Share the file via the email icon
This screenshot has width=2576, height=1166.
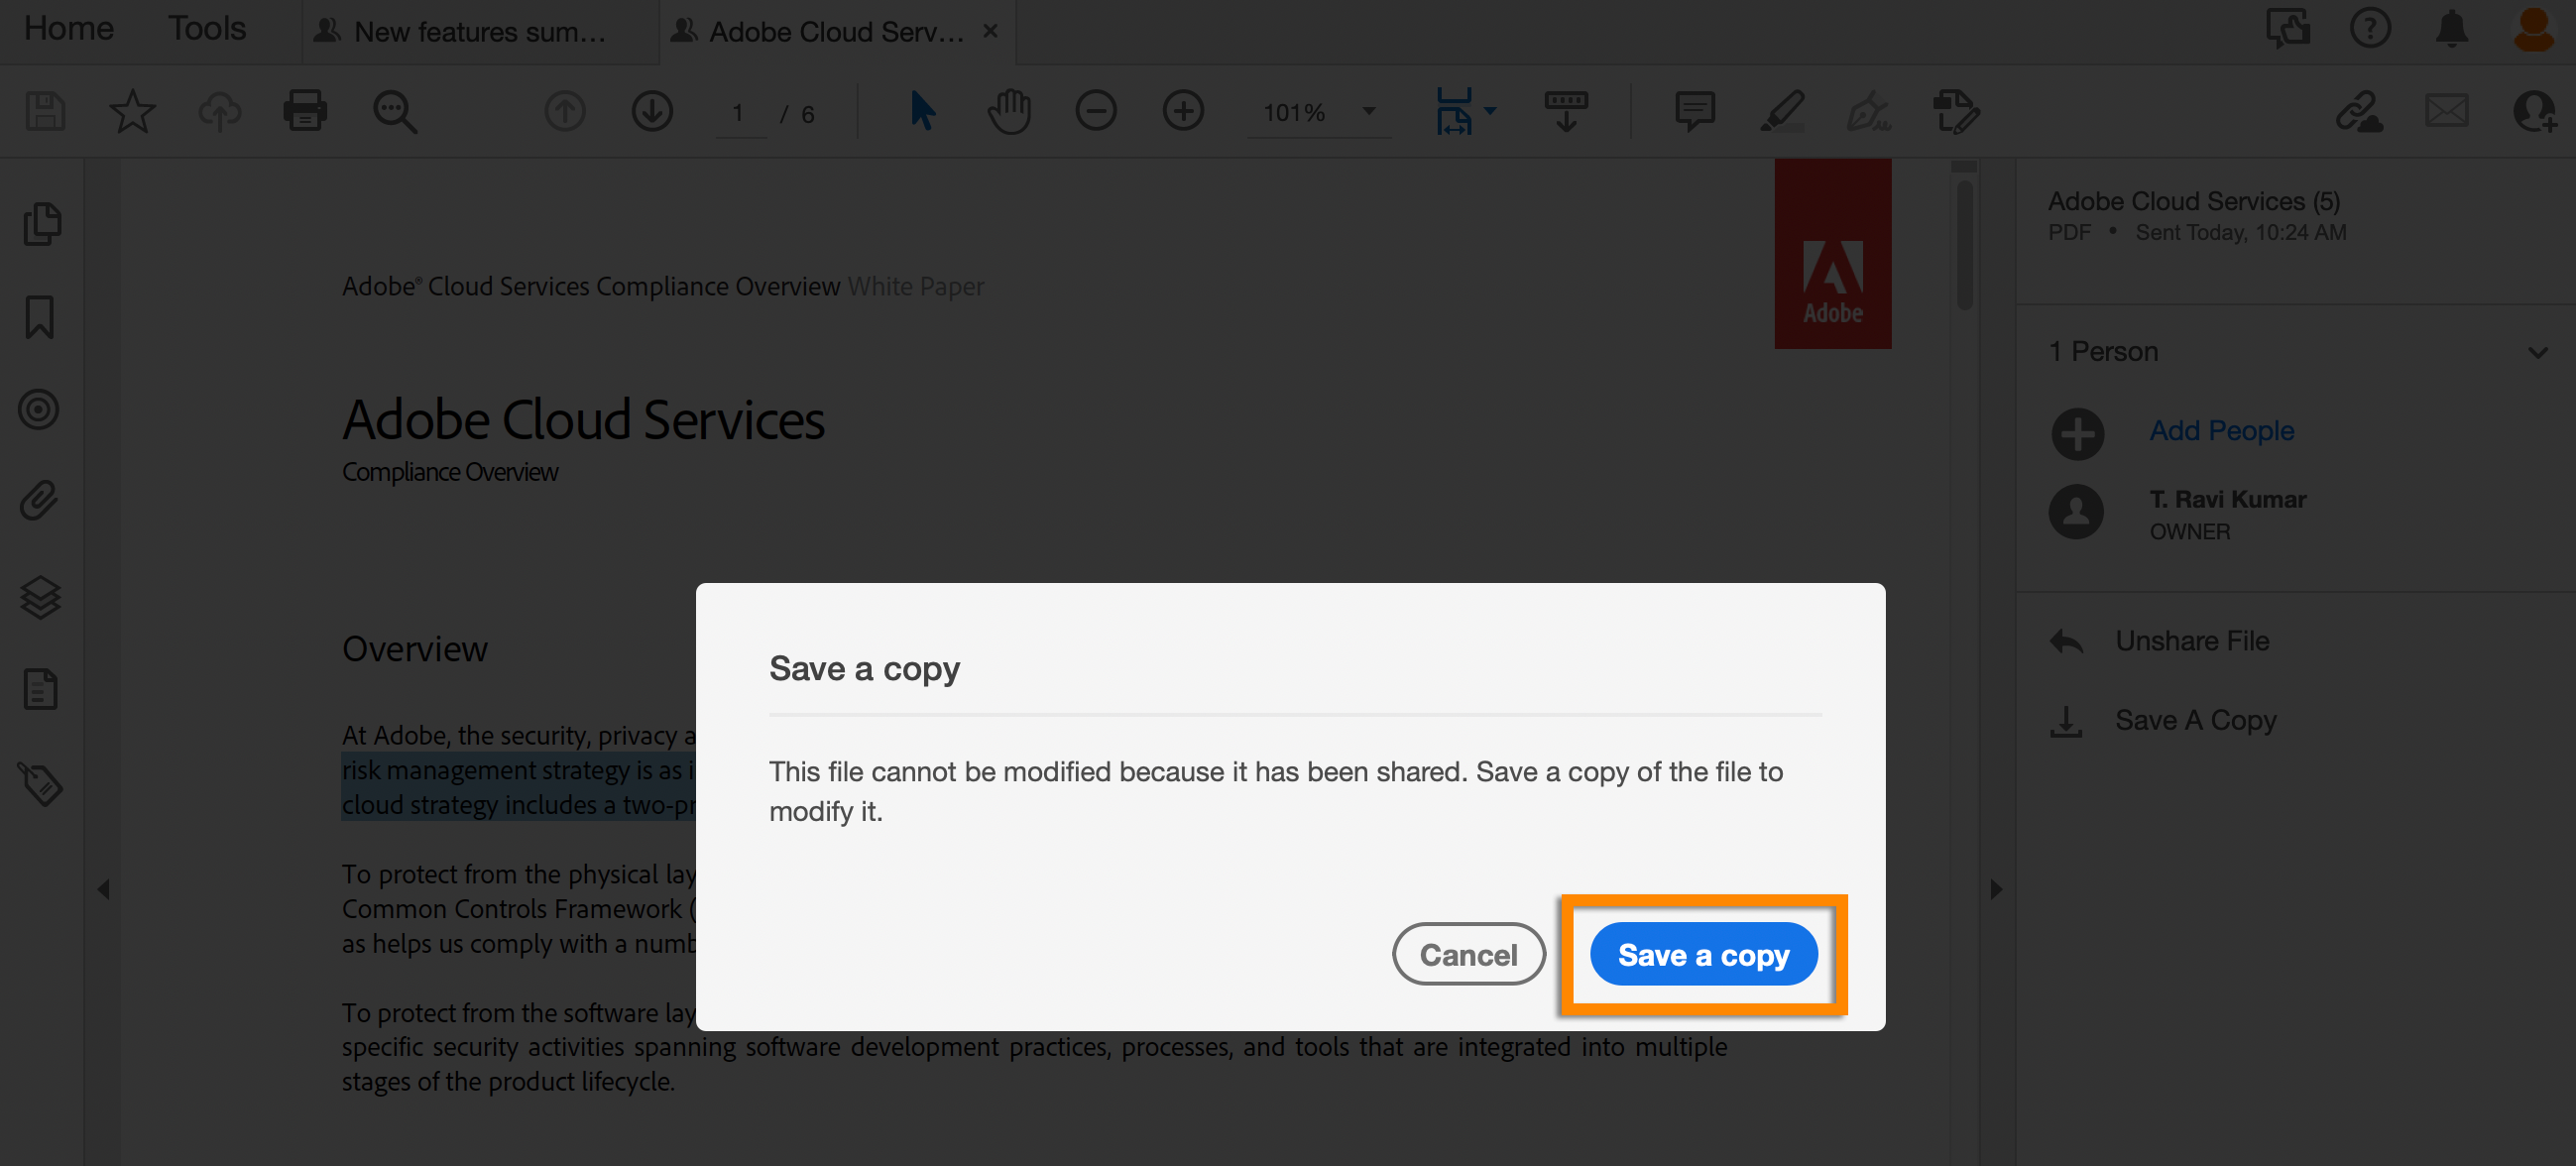(2447, 111)
